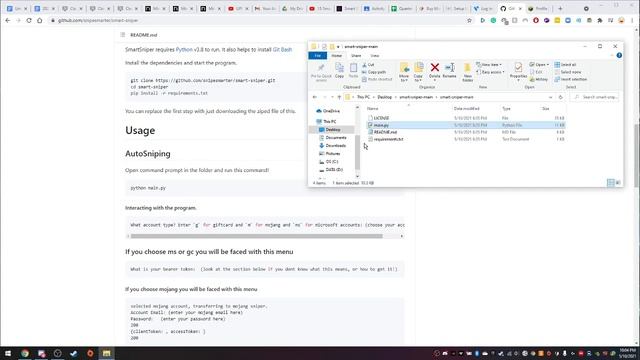
Task: Sort files by the Name column
Action: [372, 109]
